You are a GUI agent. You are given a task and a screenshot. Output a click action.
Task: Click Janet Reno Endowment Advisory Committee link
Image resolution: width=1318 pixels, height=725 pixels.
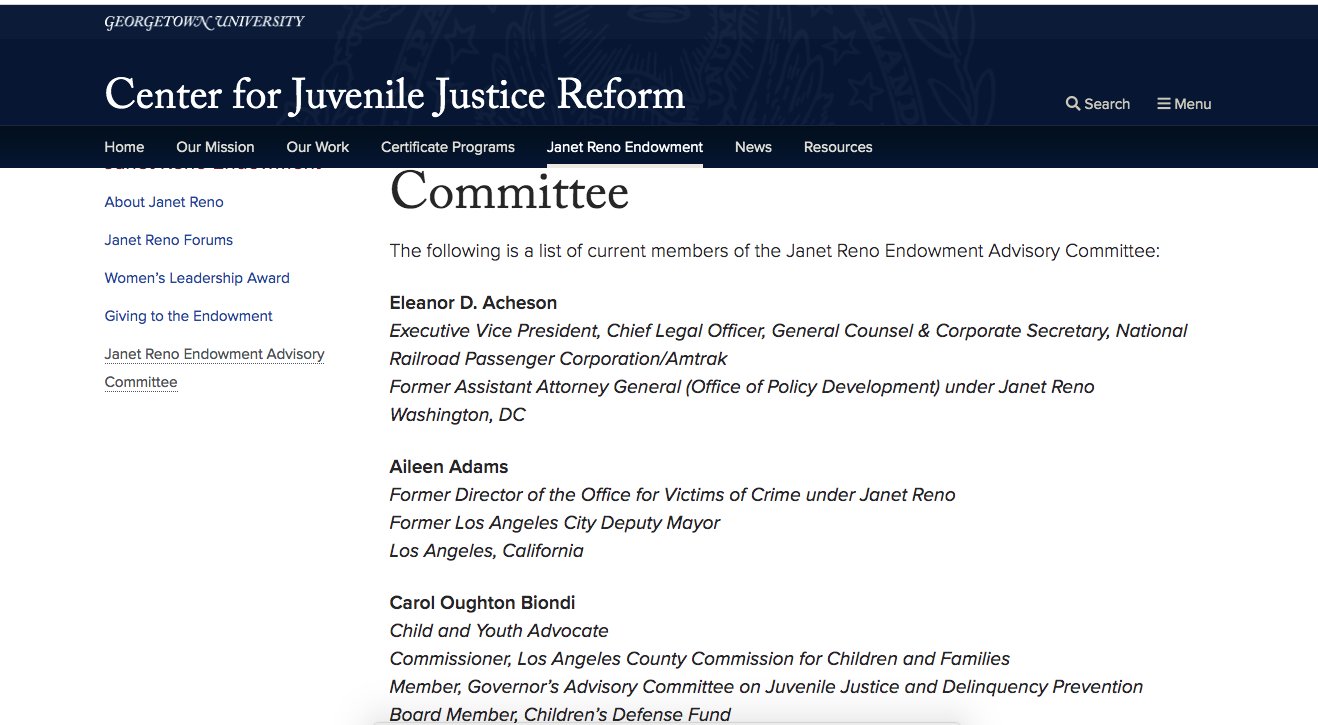(x=215, y=368)
